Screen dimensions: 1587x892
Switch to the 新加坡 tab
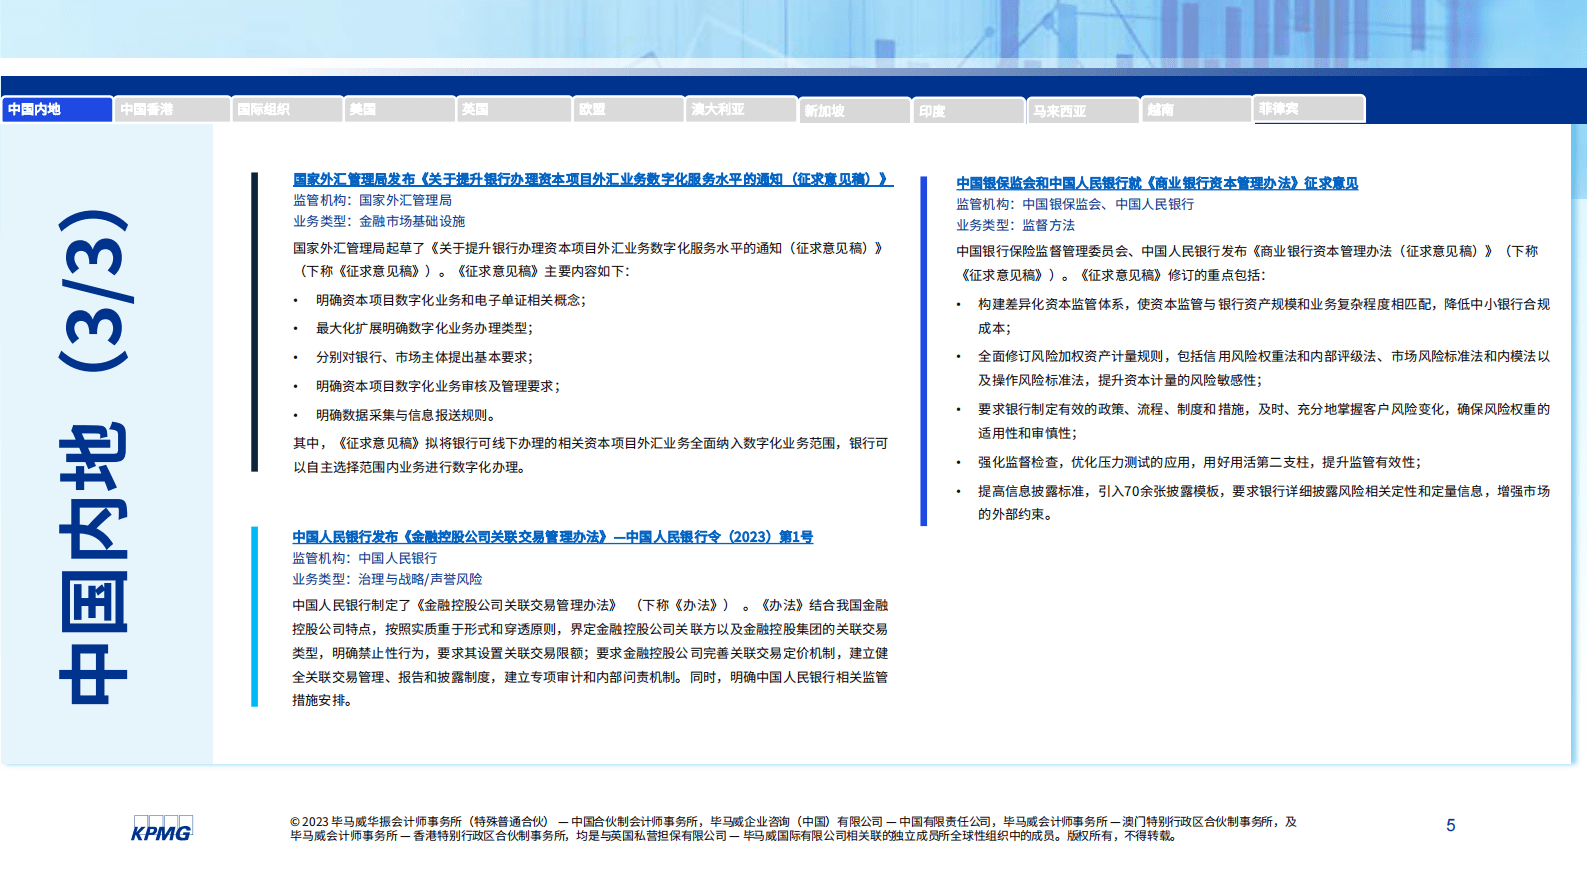[x=855, y=110]
